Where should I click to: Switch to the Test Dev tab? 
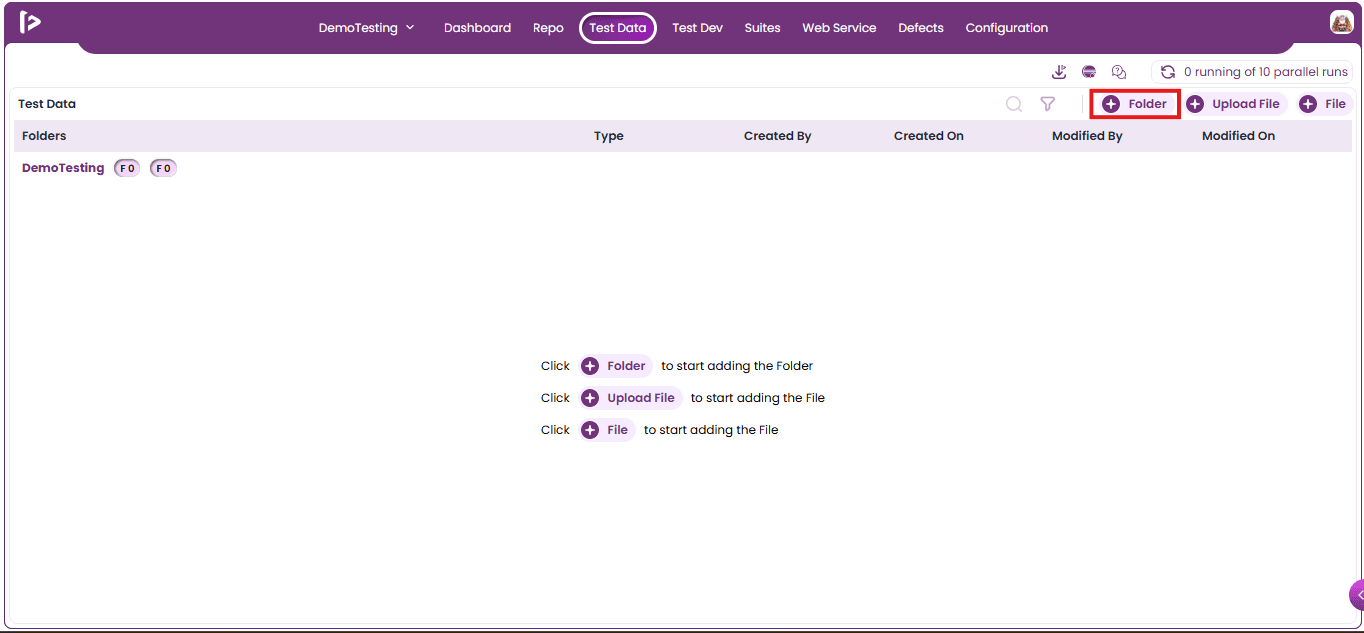coord(697,28)
